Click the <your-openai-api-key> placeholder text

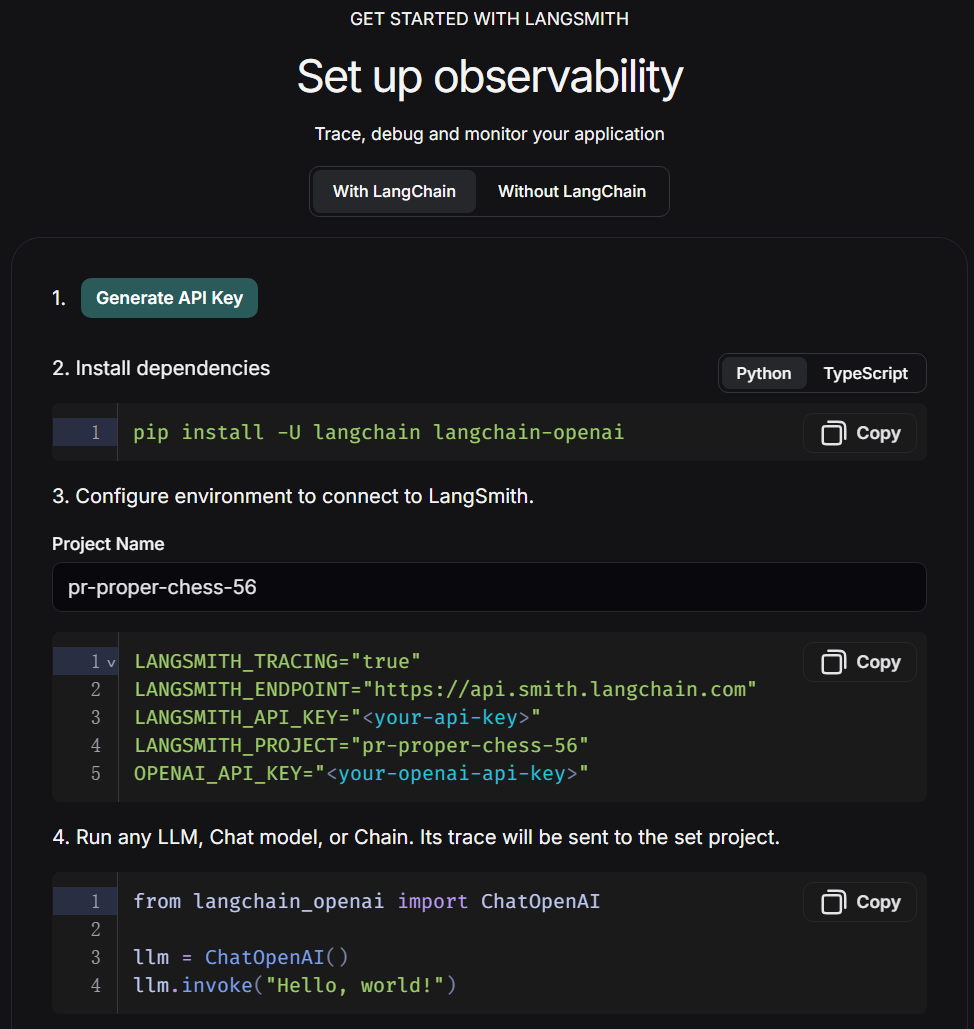click(x=452, y=774)
